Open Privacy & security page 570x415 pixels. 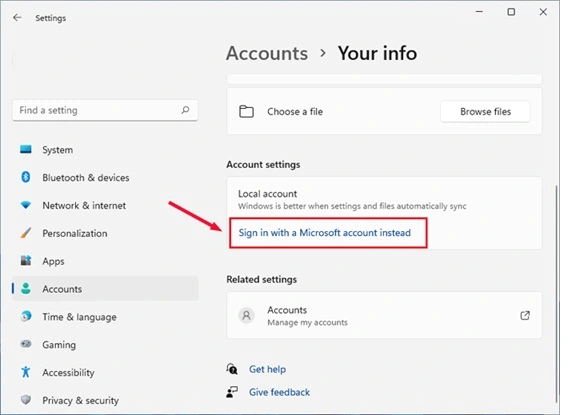pyautogui.click(x=105, y=400)
